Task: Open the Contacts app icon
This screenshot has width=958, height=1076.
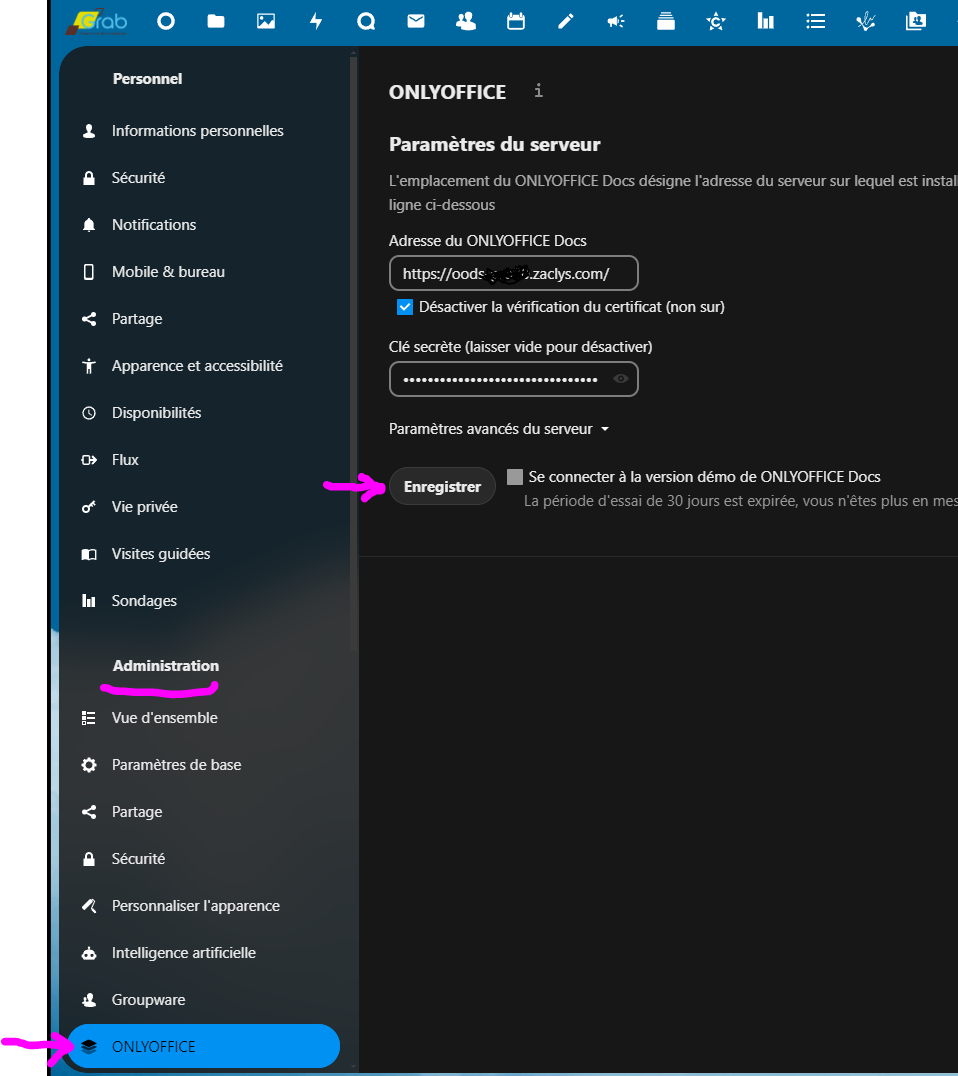Action: (466, 21)
